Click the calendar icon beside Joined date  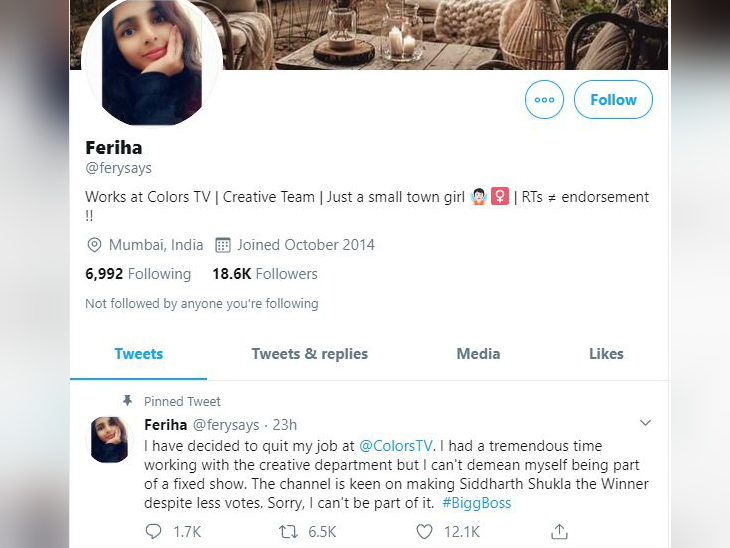pos(223,245)
